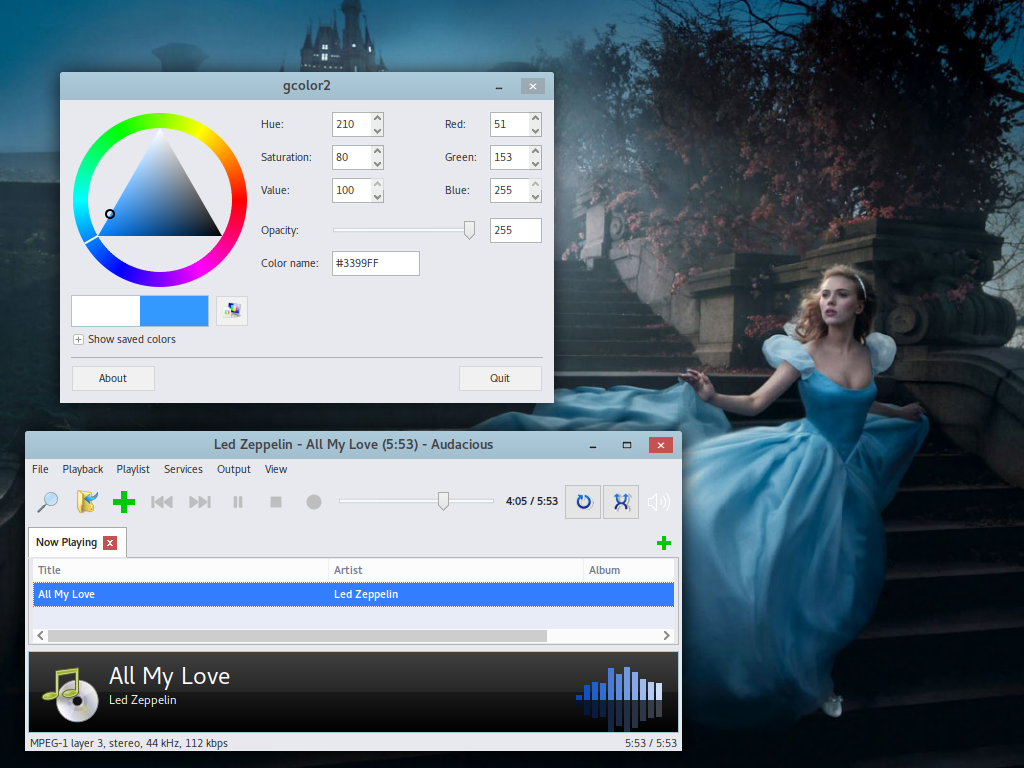The width and height of the screenshot is (1024, 768).
Task: Click the About button in gcolor2
Action: click(113, 378)
